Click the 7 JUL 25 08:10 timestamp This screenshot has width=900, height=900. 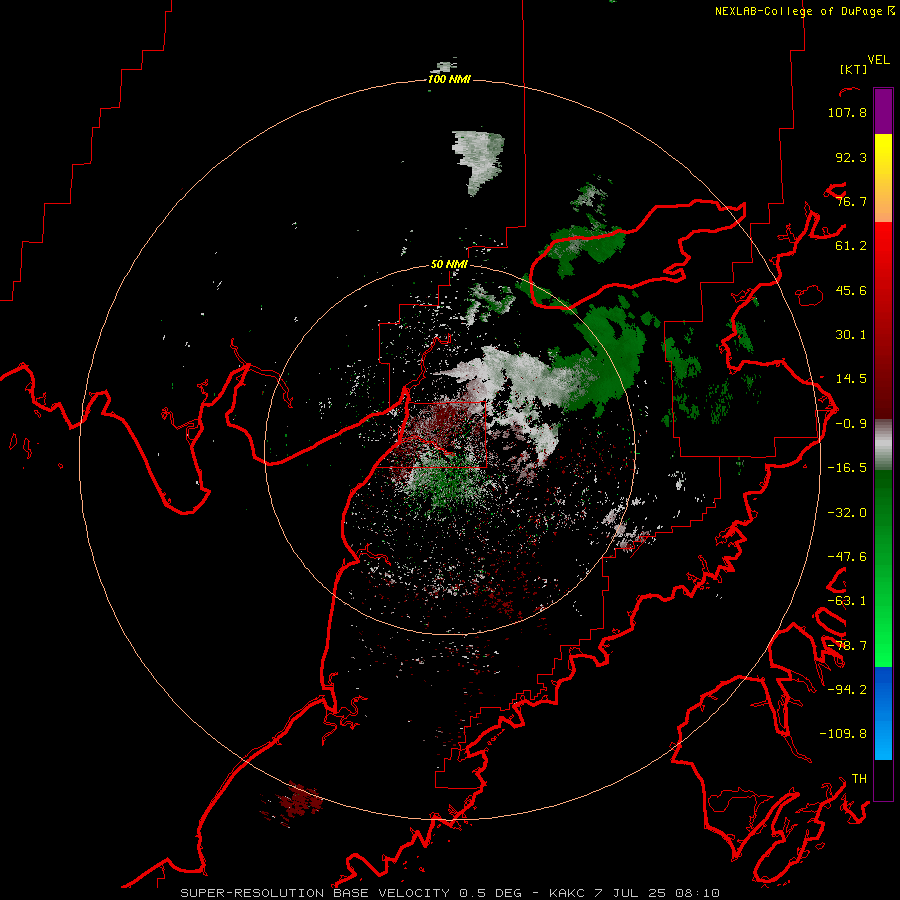[658, 893]
